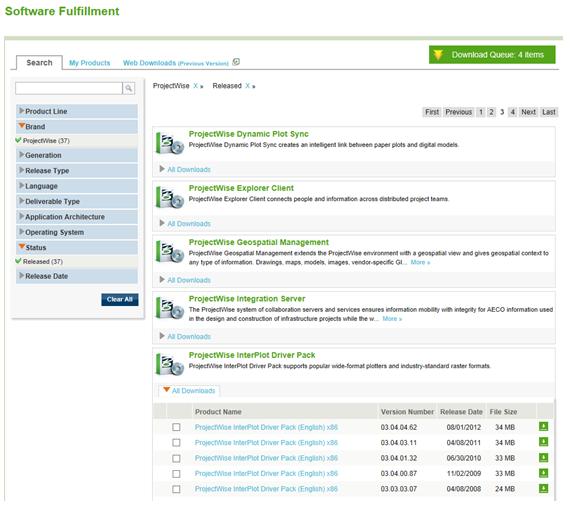
Task: Check the box for version 03.03.03.07
Action: (x=176, y=489)
